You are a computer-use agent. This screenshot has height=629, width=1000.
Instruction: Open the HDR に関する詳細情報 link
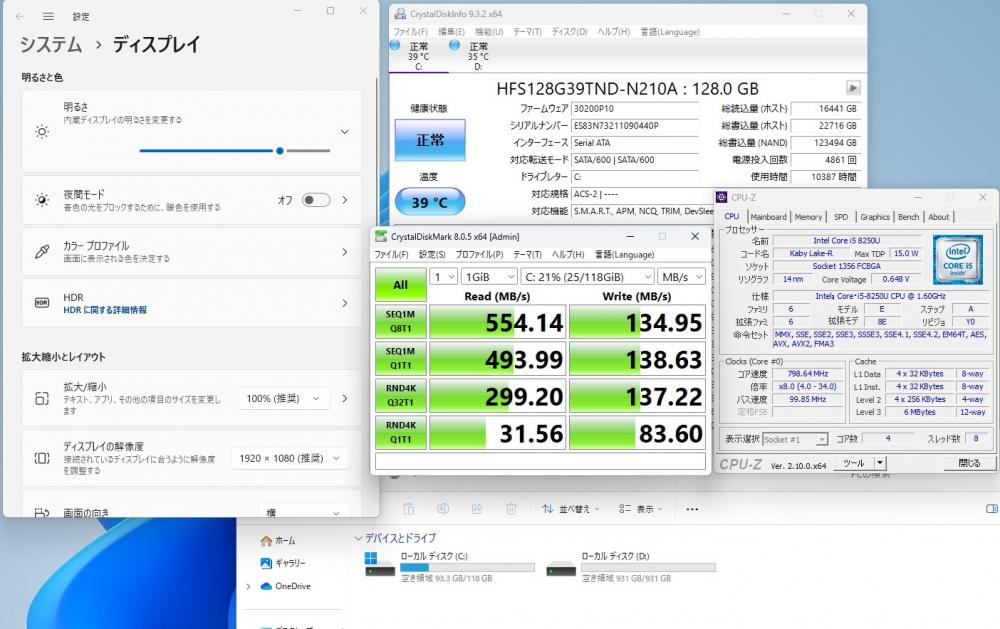pyautogui.click(x=105, y=310)
